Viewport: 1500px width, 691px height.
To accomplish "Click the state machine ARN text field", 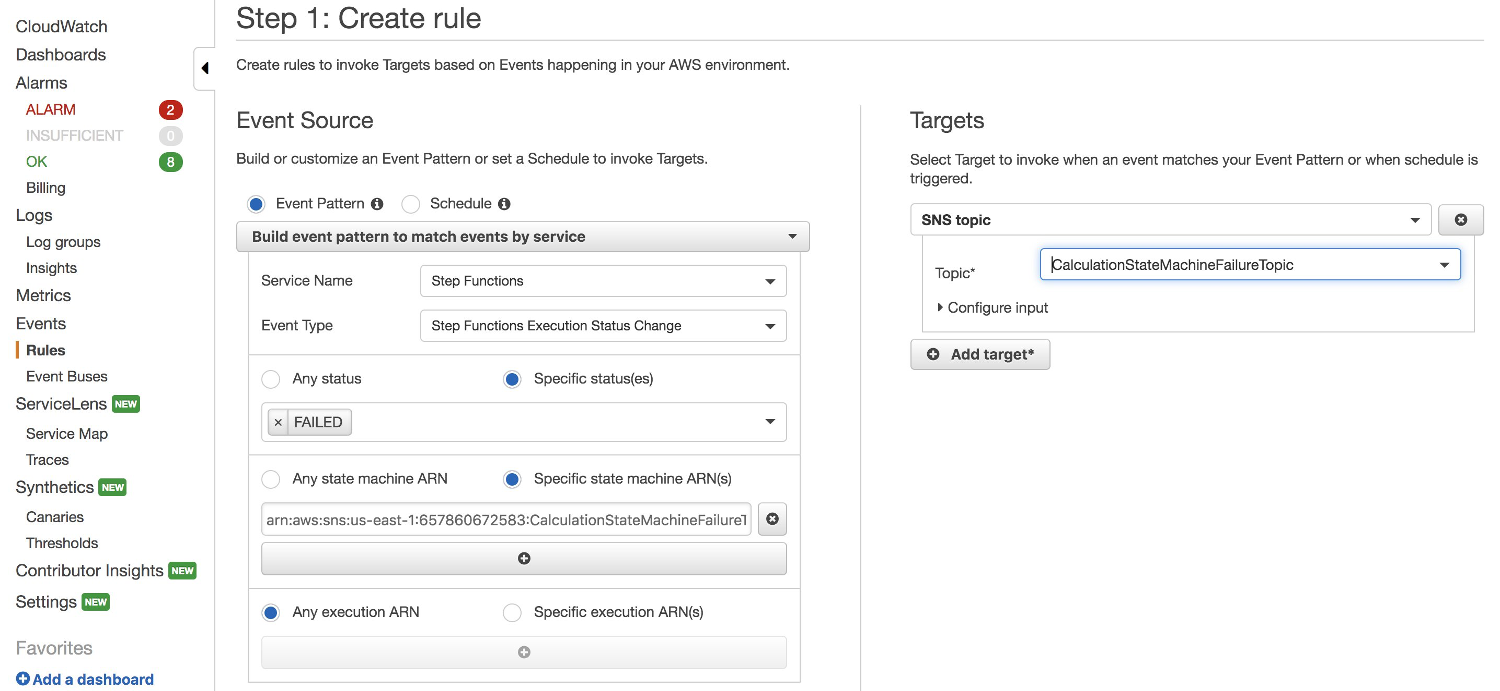I will (x=506, y=520).
